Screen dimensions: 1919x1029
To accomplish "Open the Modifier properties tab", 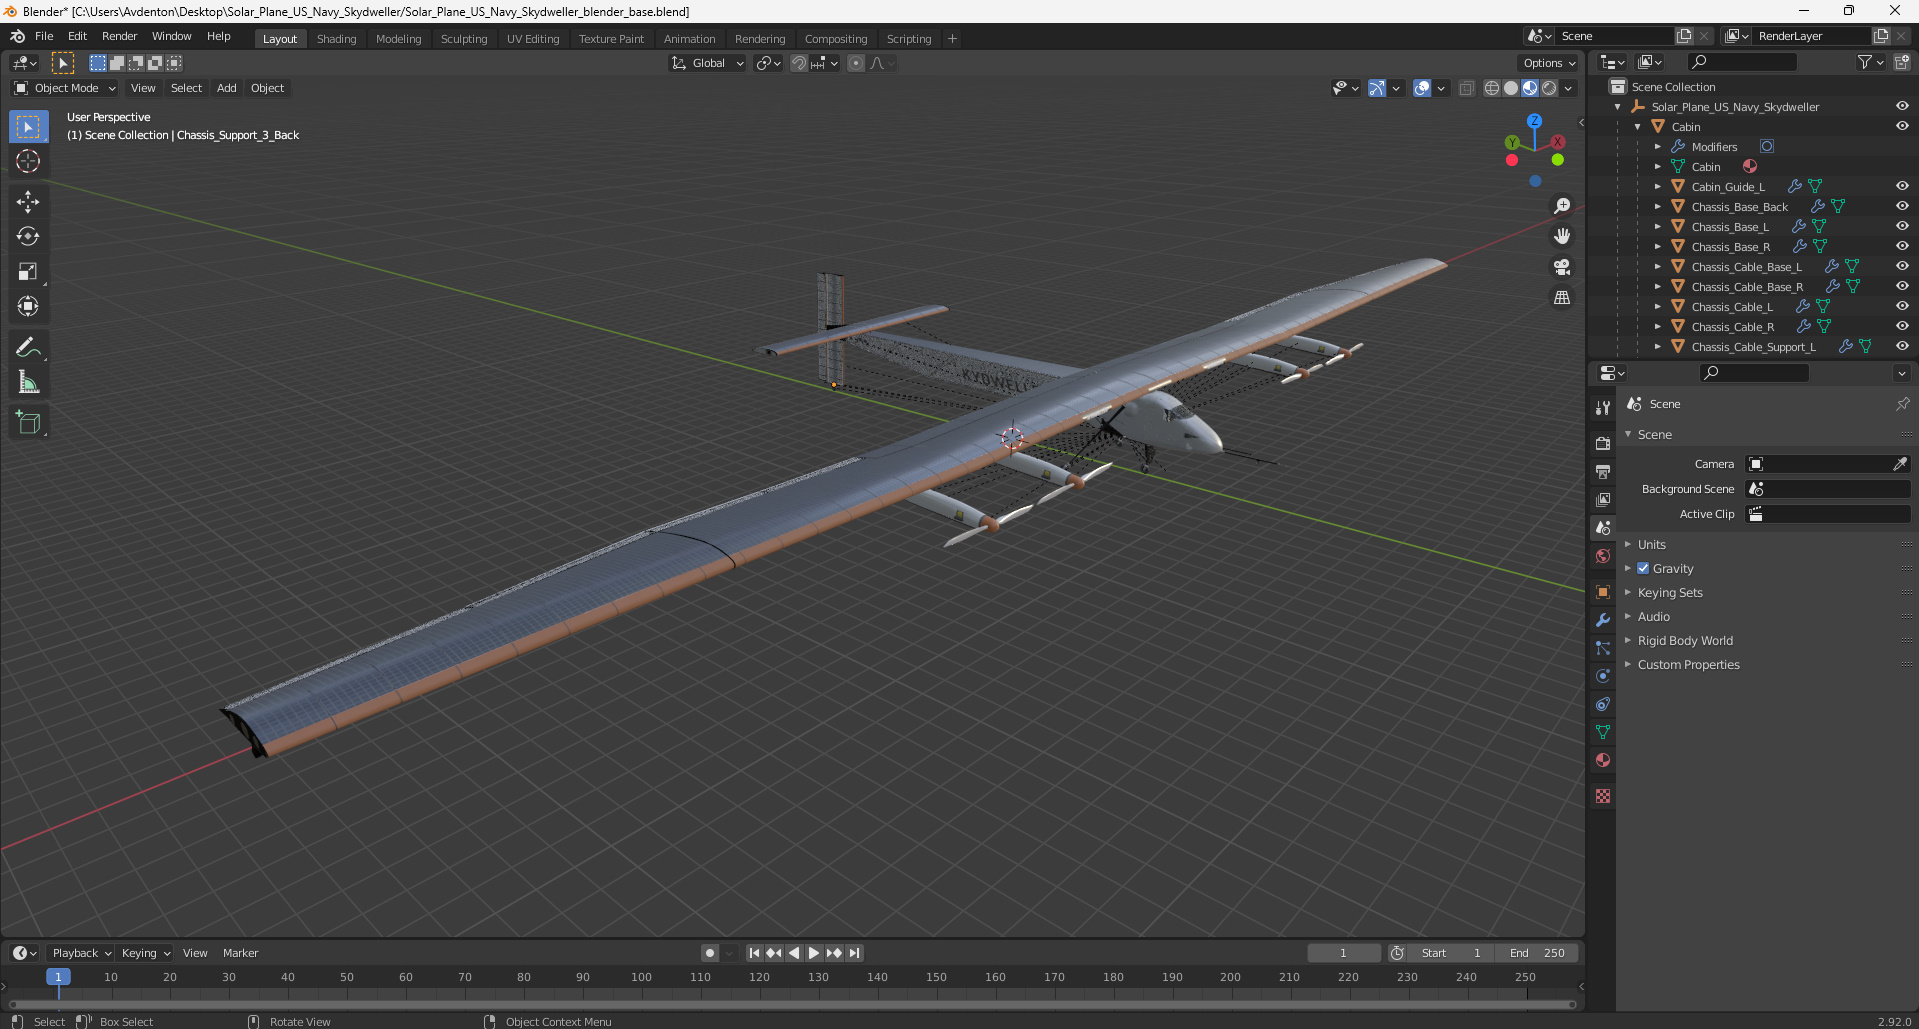I will [x=1603, y=620].
